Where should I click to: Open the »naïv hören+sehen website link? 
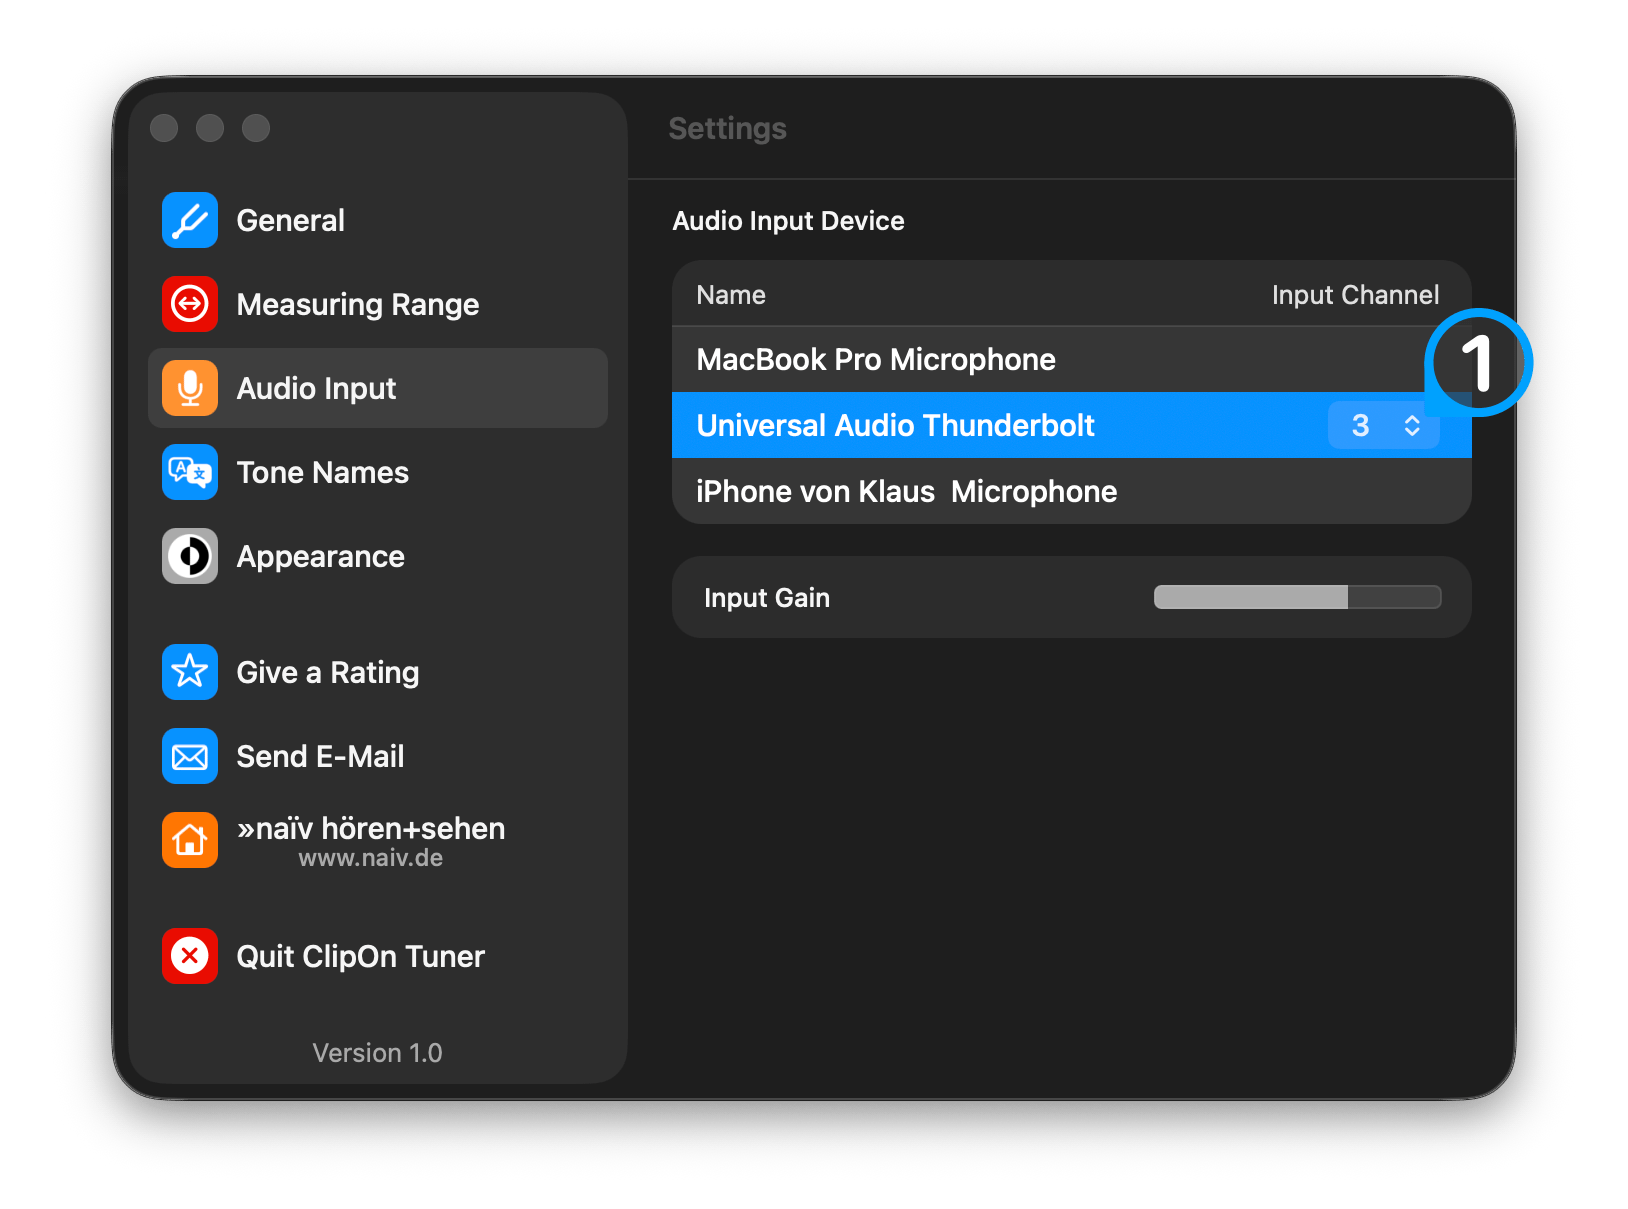coord(378,840)
